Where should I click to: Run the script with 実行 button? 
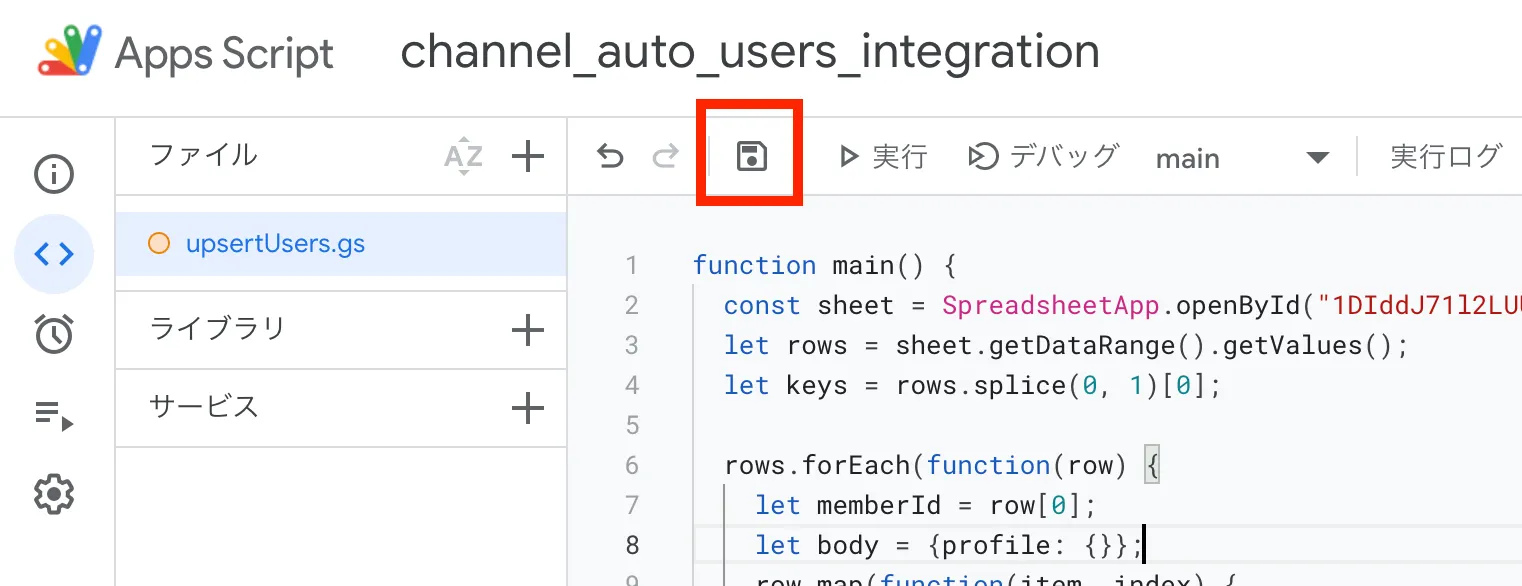tap(884, 157)
